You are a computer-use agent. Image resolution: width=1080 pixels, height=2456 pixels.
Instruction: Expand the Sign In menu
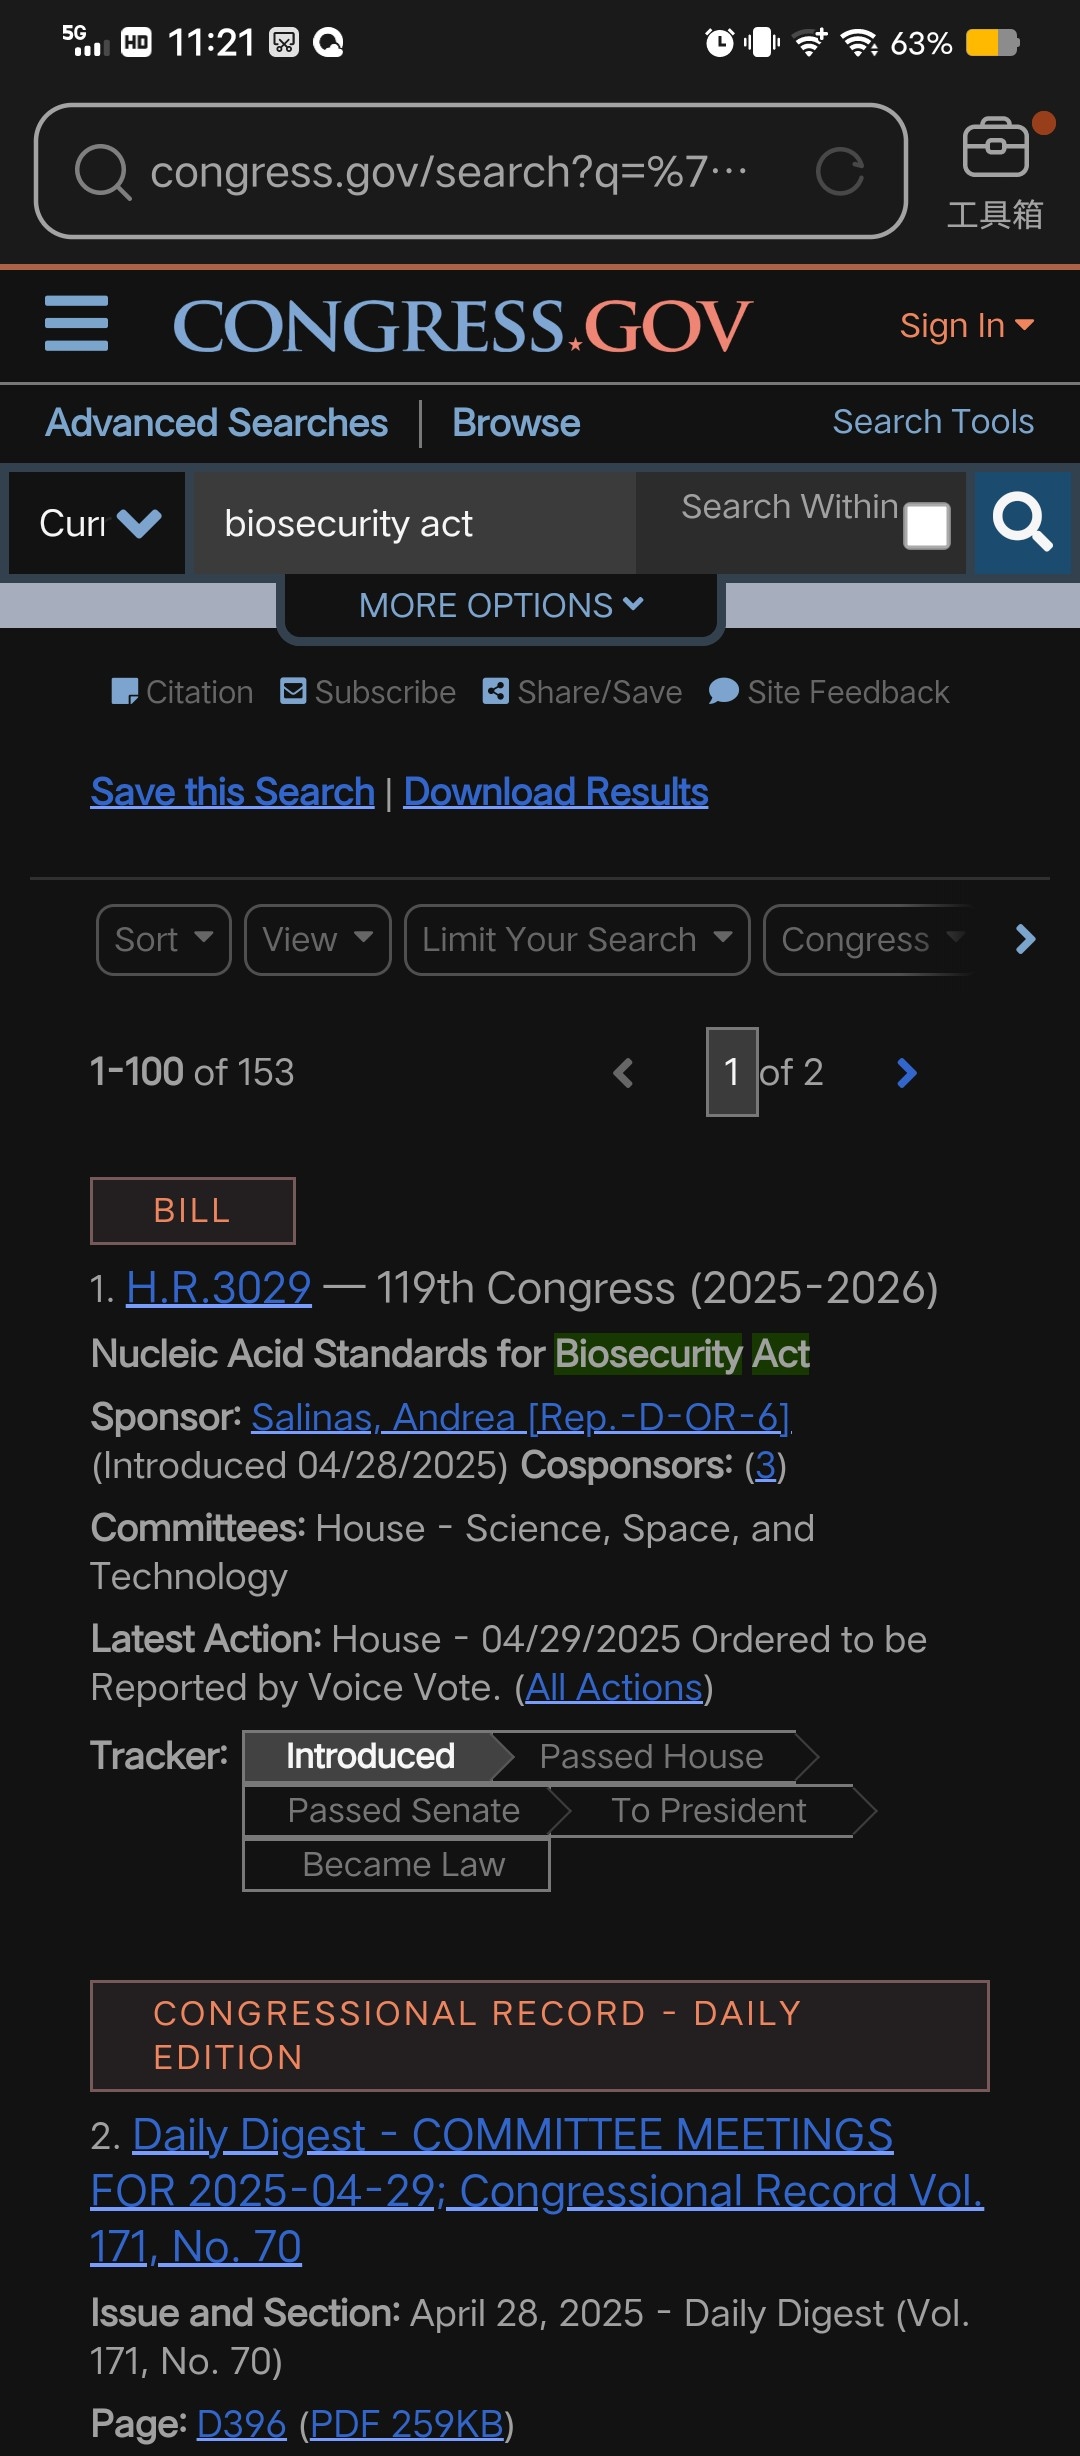click(x=967, y=325)
